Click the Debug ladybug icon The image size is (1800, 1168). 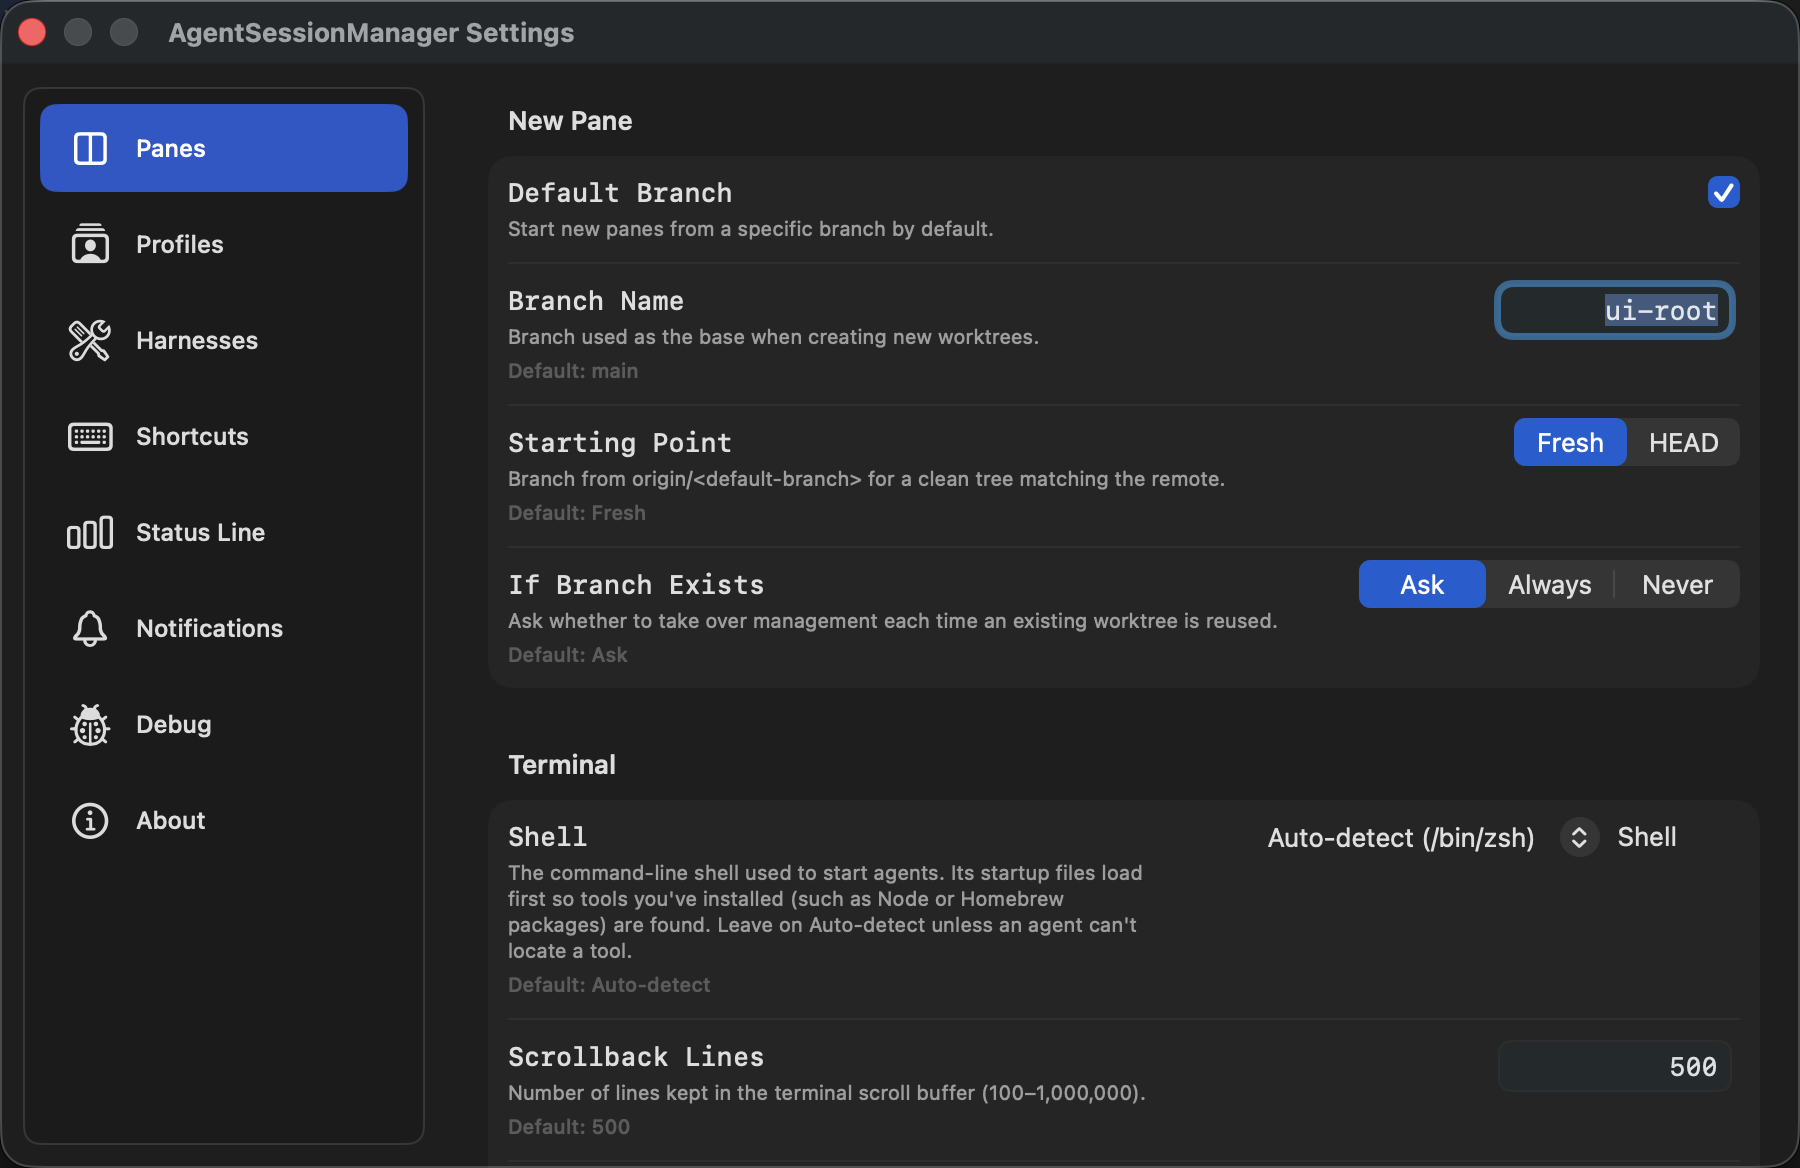pos(90,724)
